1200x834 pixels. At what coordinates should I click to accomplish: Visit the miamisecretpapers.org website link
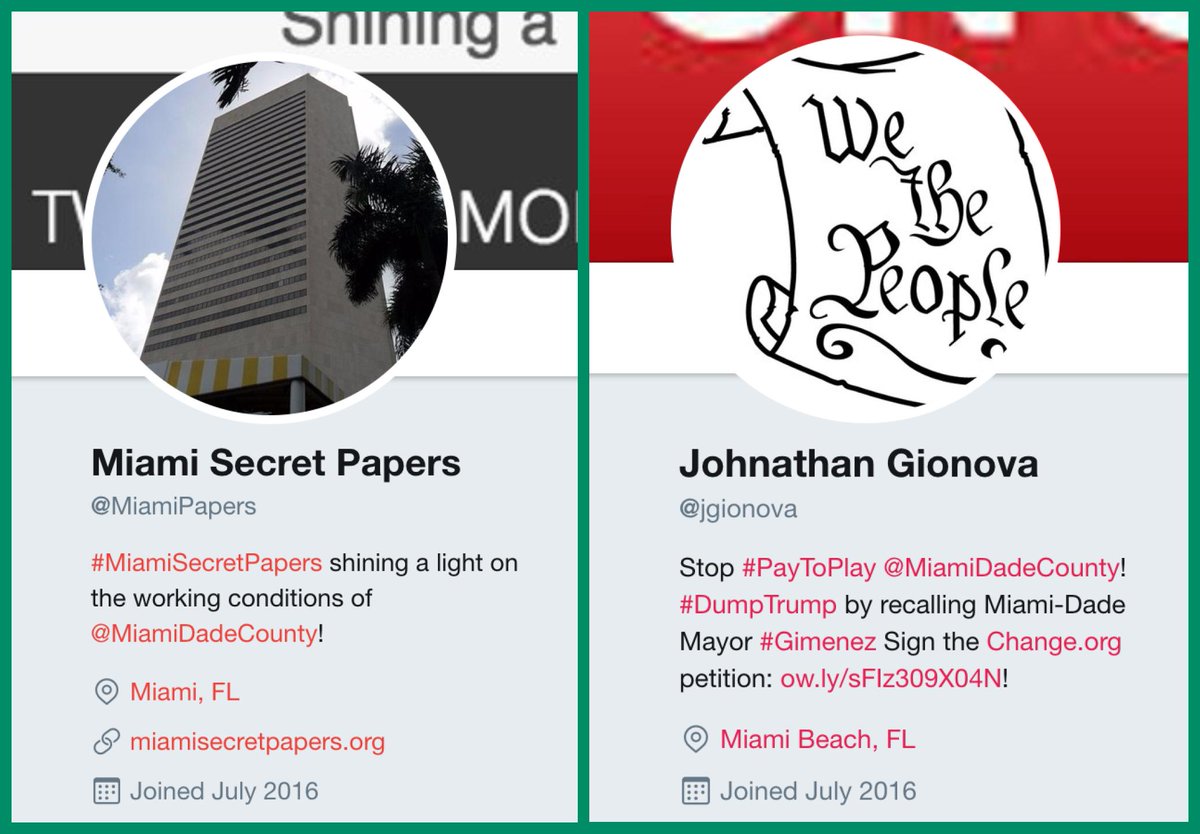pos(257,742)
